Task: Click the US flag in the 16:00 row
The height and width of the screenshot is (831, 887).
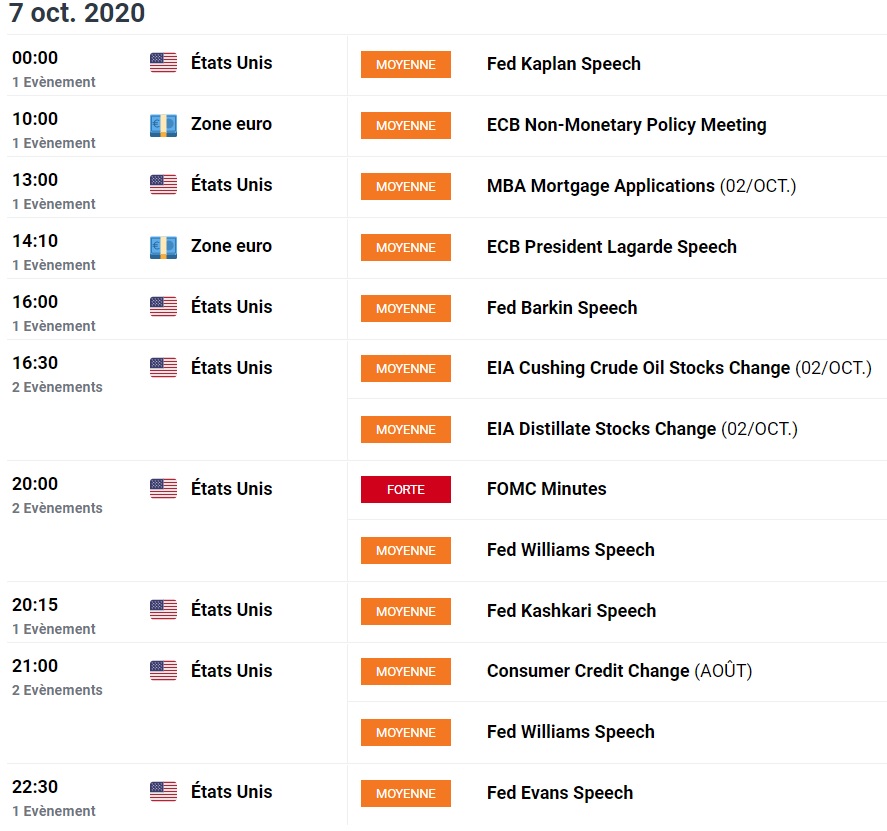Action: pyautogui.click(x=163, y=307)
